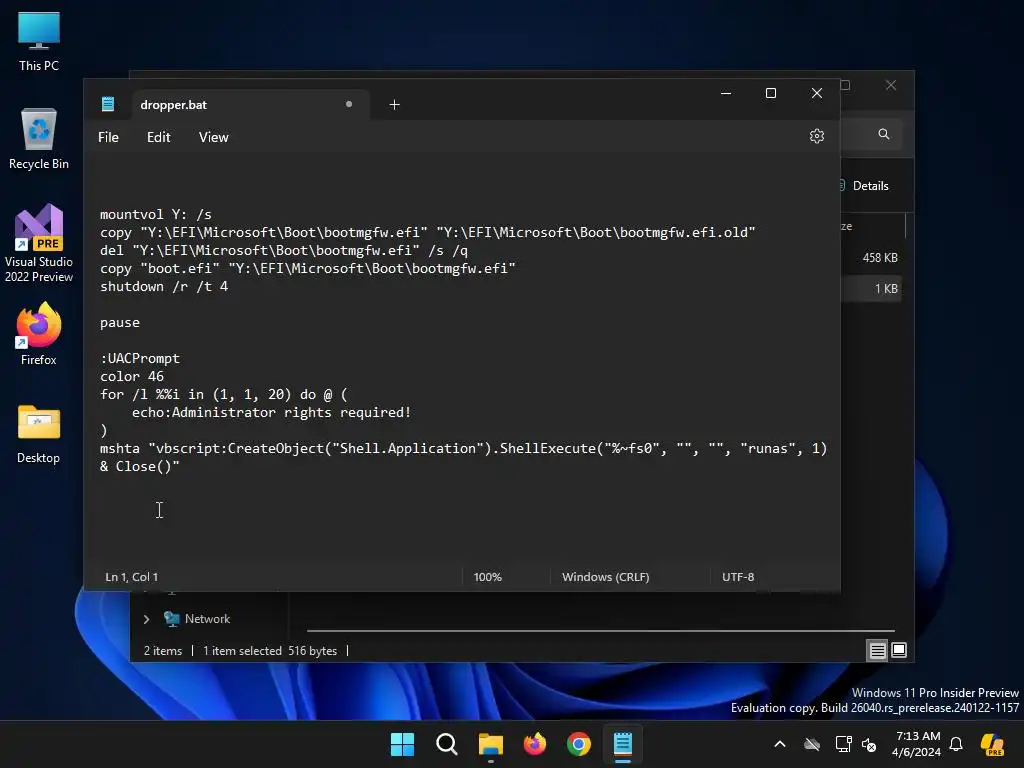Select the 1 KB file row in Explorer
1024x768 pixels.
tap(873, 289)
